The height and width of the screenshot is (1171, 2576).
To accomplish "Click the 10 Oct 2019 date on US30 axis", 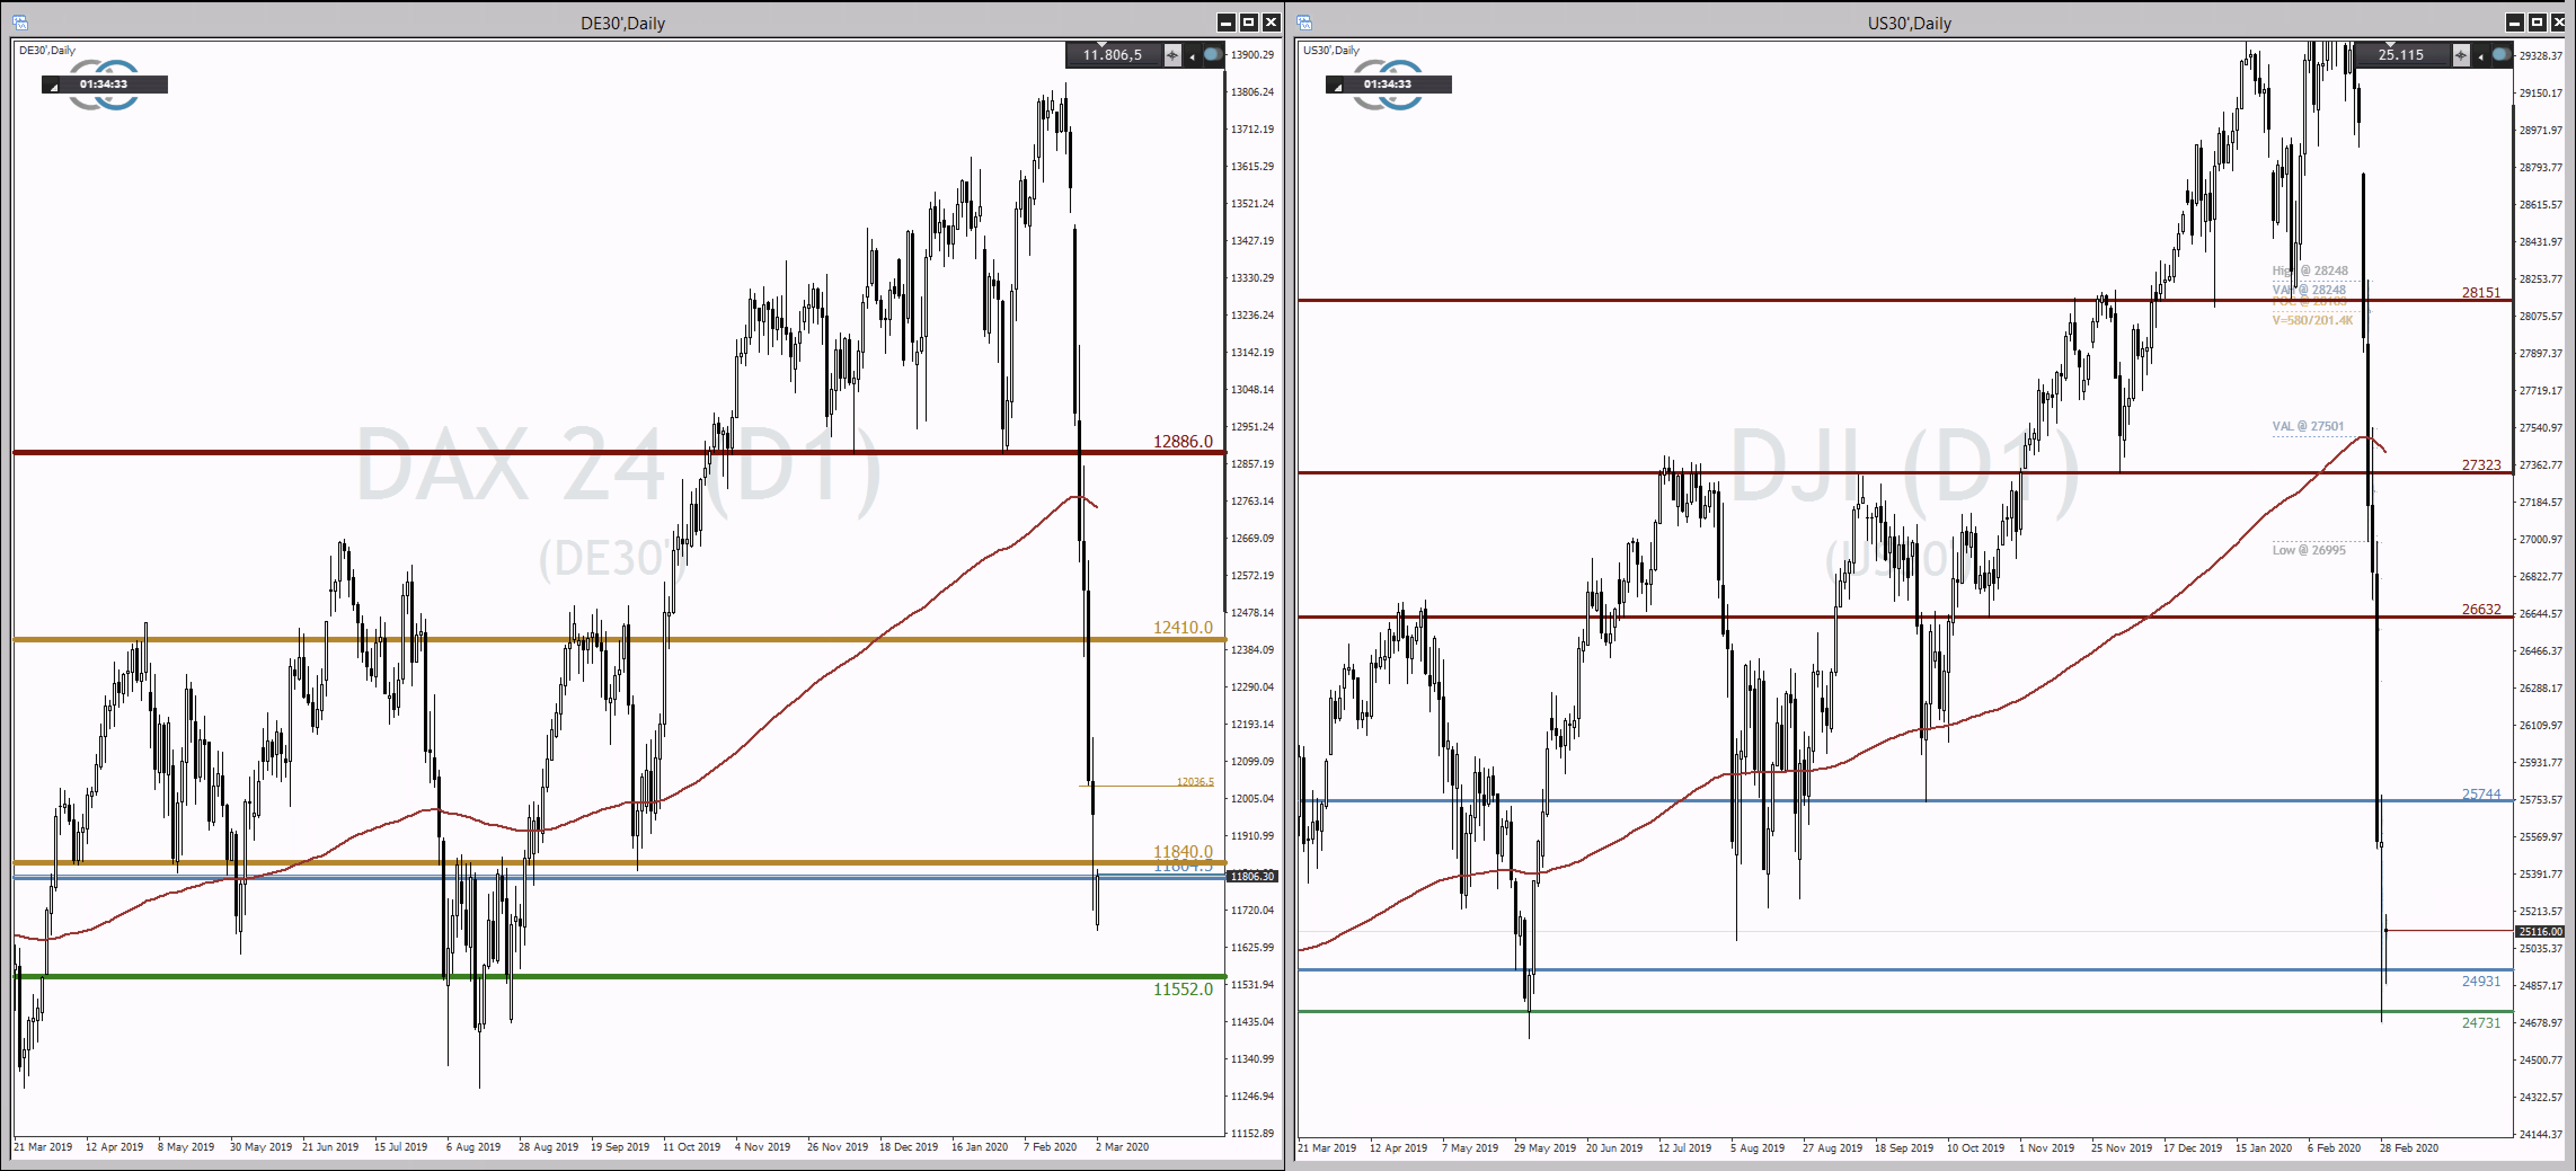I will (1975, 1147).
